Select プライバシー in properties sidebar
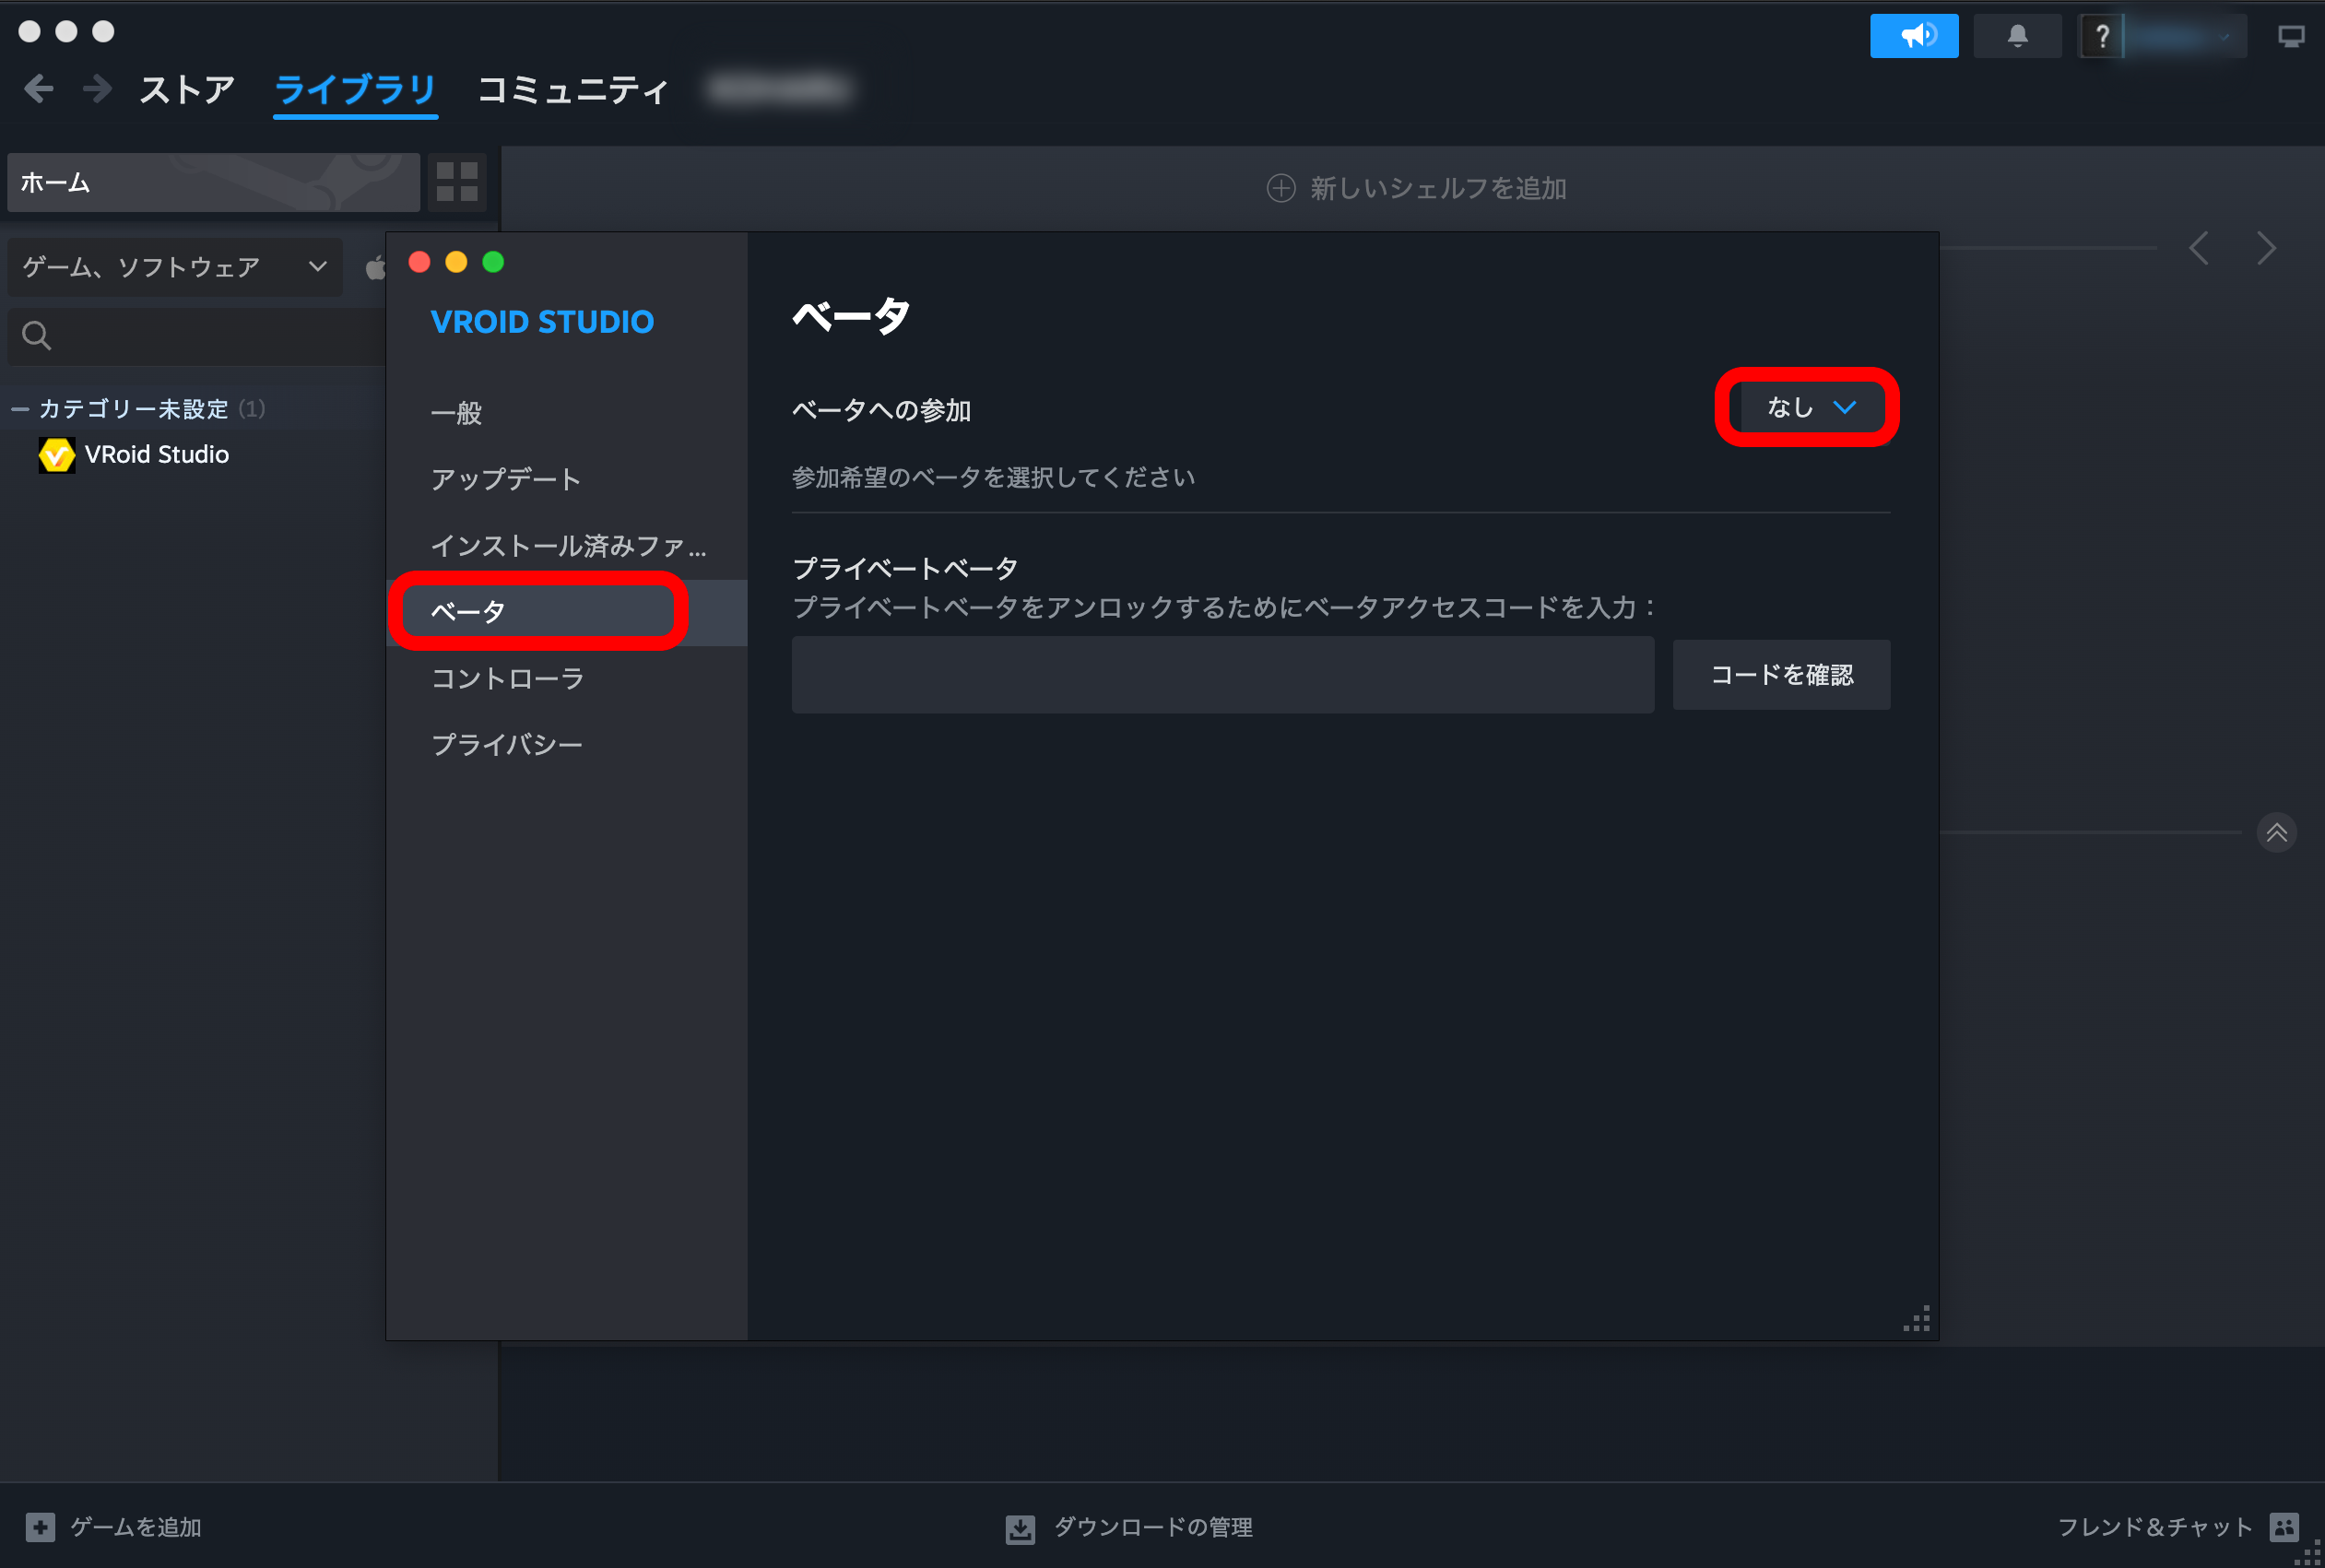The height and width of the screenshot is (1568, 2325). (x=567, y=745)
